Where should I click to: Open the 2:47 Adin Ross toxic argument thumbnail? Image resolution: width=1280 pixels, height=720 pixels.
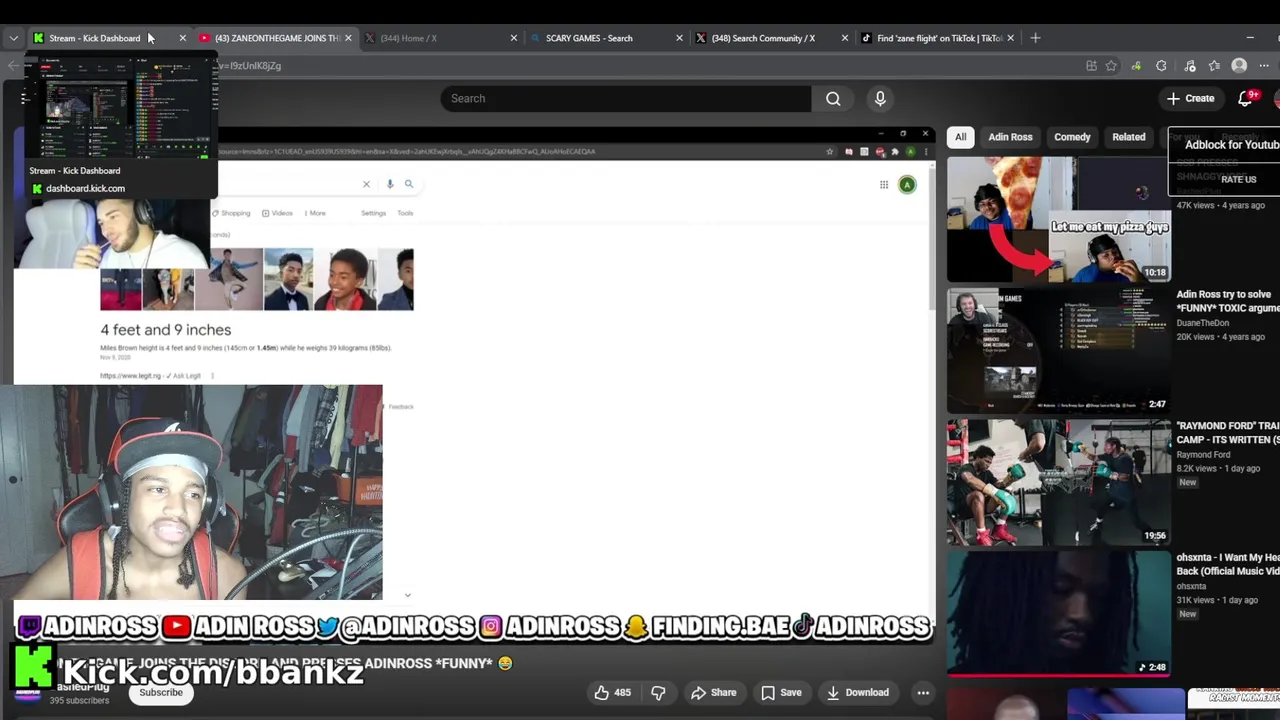click(x=1059, y=350)
